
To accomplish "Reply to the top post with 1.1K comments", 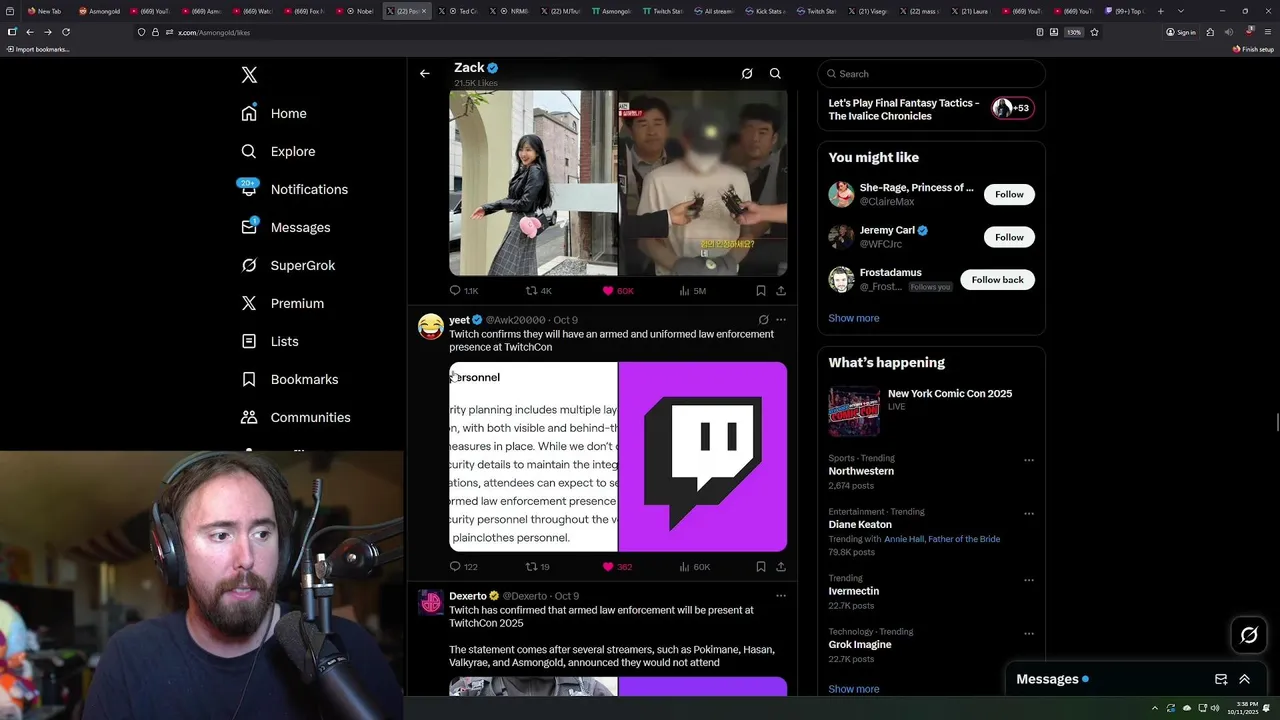I will [464, 290].
